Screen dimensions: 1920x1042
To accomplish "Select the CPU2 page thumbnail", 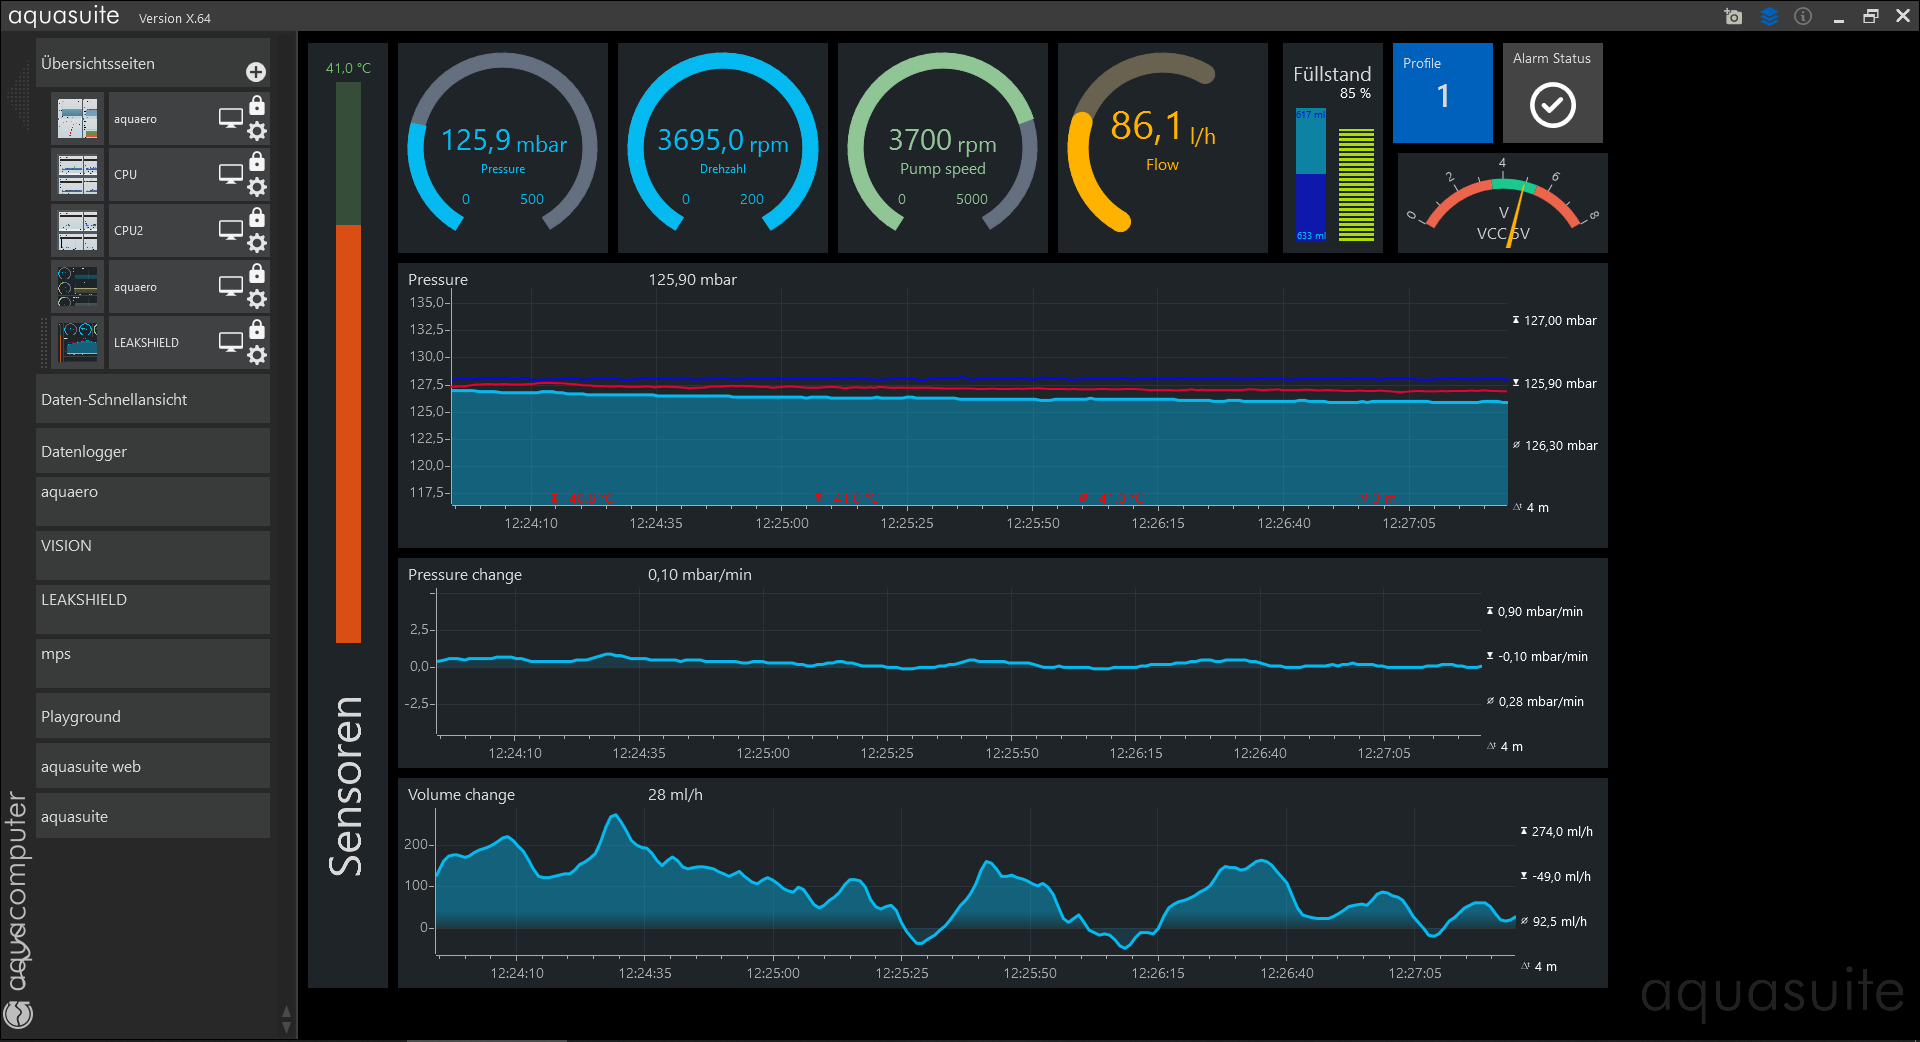I will (x=78, y=230).
